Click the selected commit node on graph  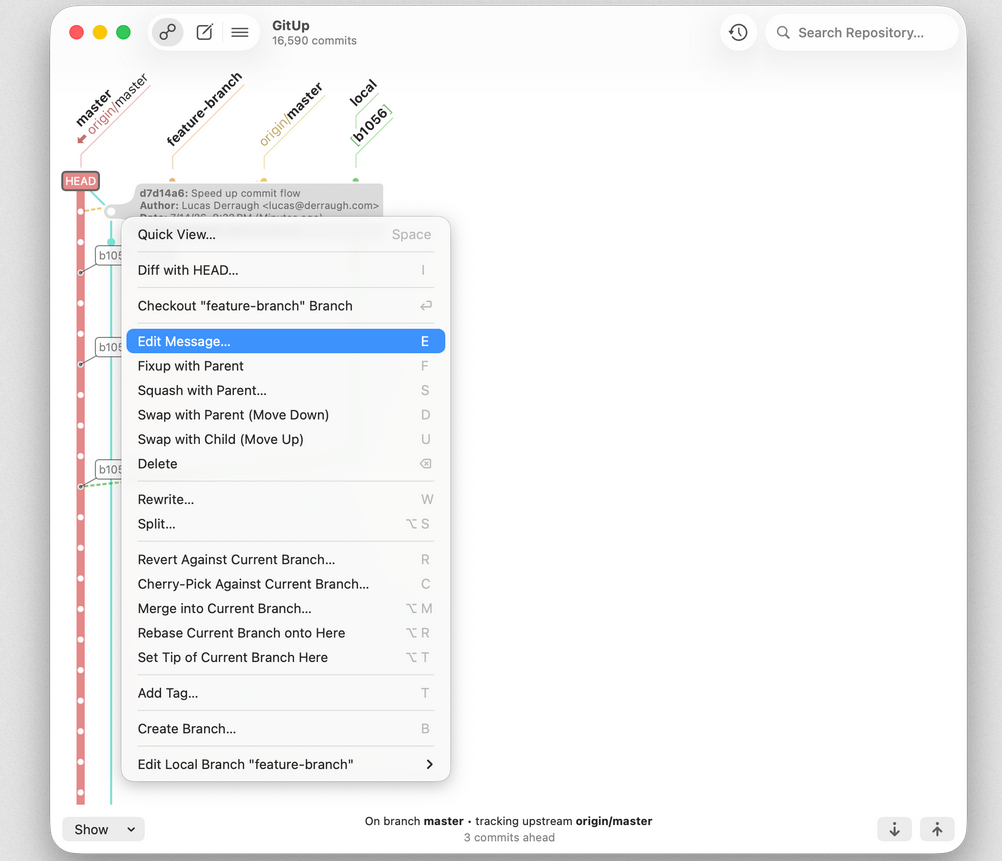pos(111,212)
